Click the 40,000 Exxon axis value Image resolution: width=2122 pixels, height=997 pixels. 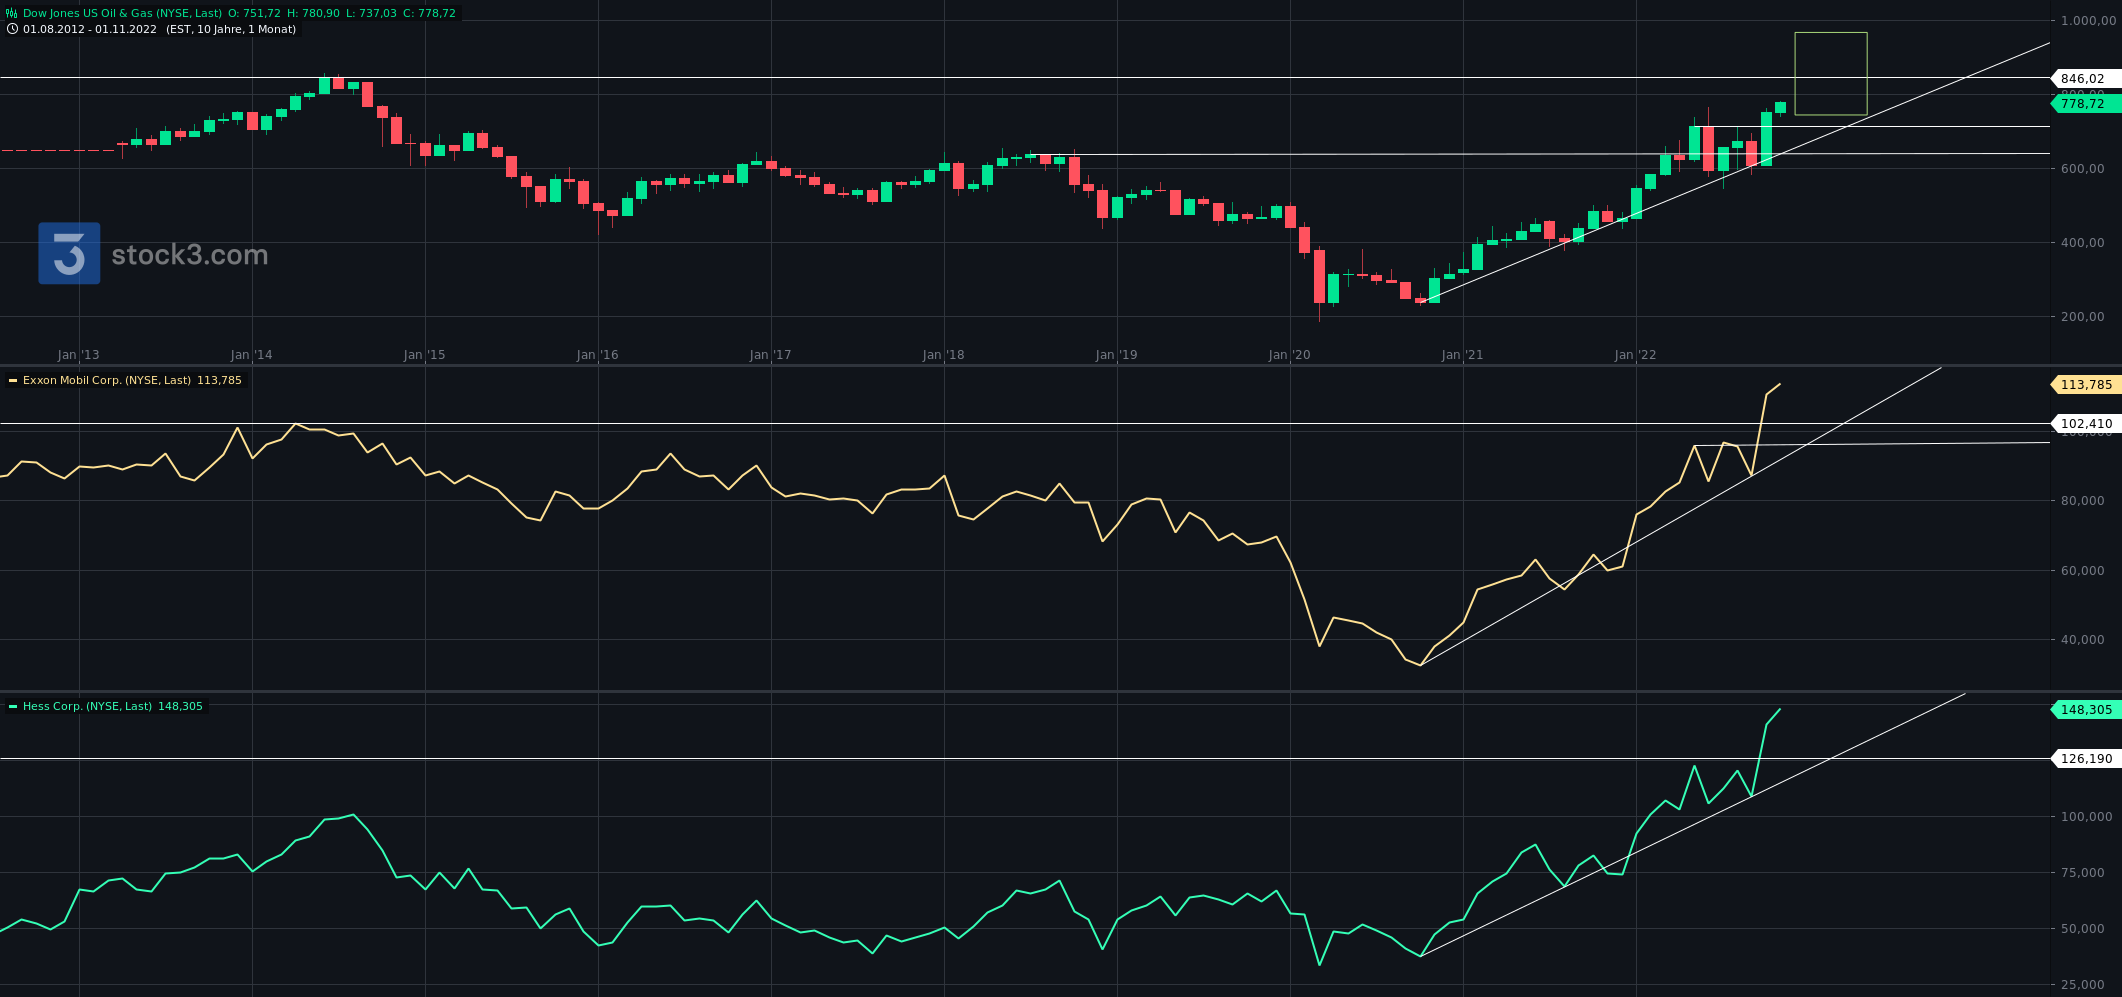2083,640
